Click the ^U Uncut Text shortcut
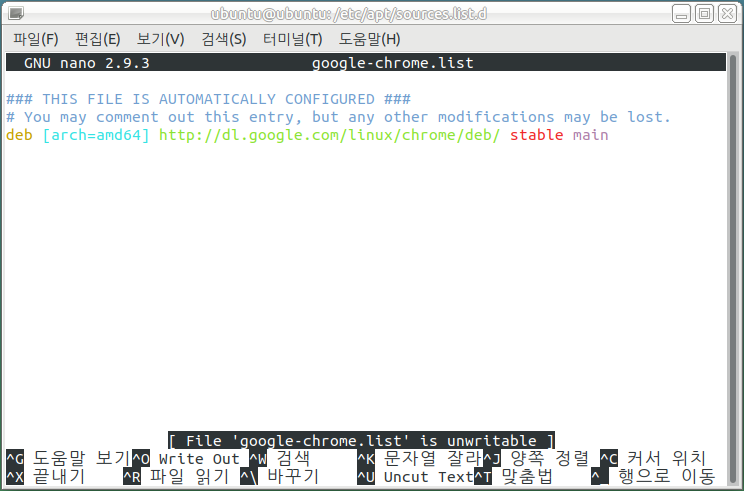Screen dimensions: 744x491 [415, 477]
